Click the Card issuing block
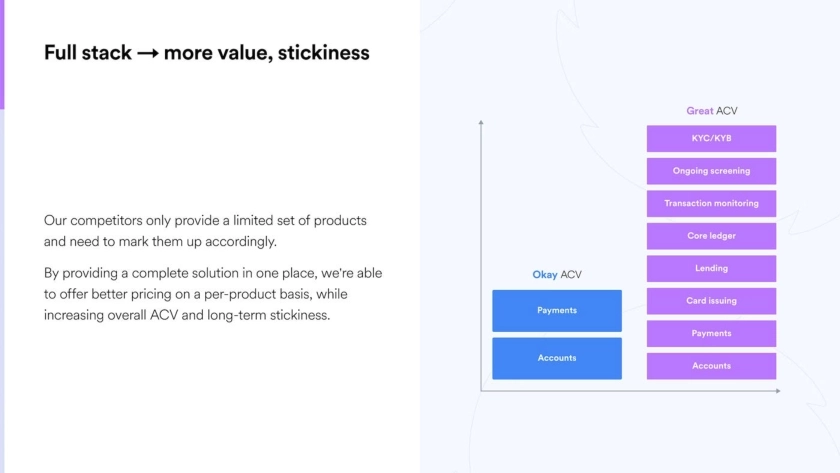 tap(711, 301)
